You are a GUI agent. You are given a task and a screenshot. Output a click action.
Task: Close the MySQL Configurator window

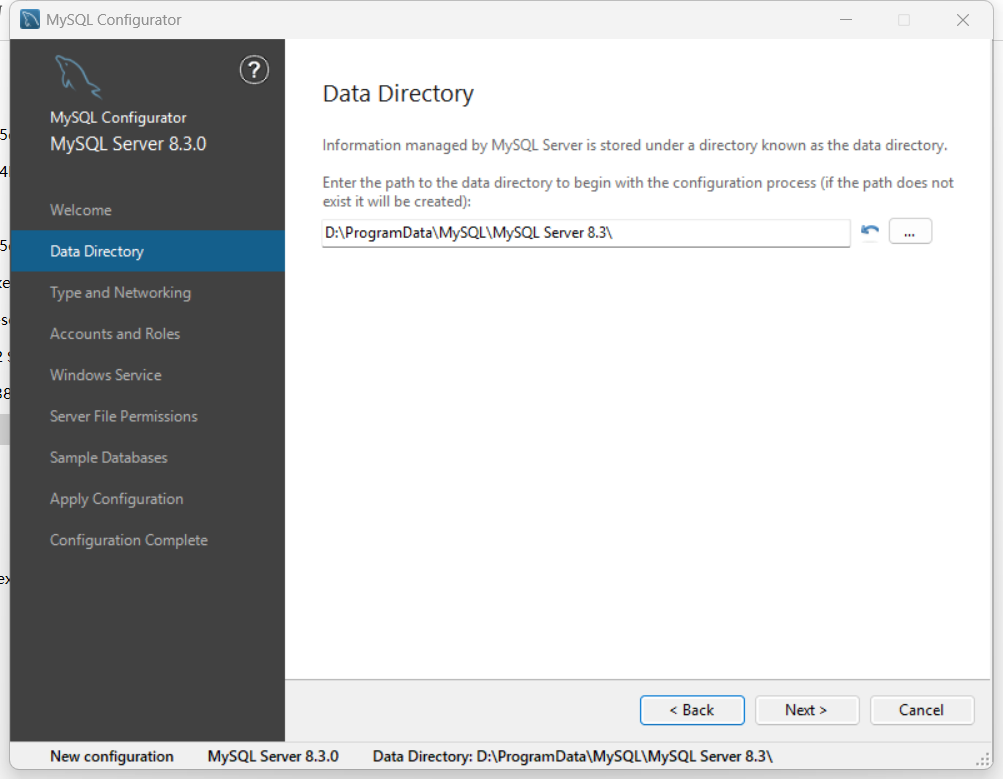tap(963, 20)
